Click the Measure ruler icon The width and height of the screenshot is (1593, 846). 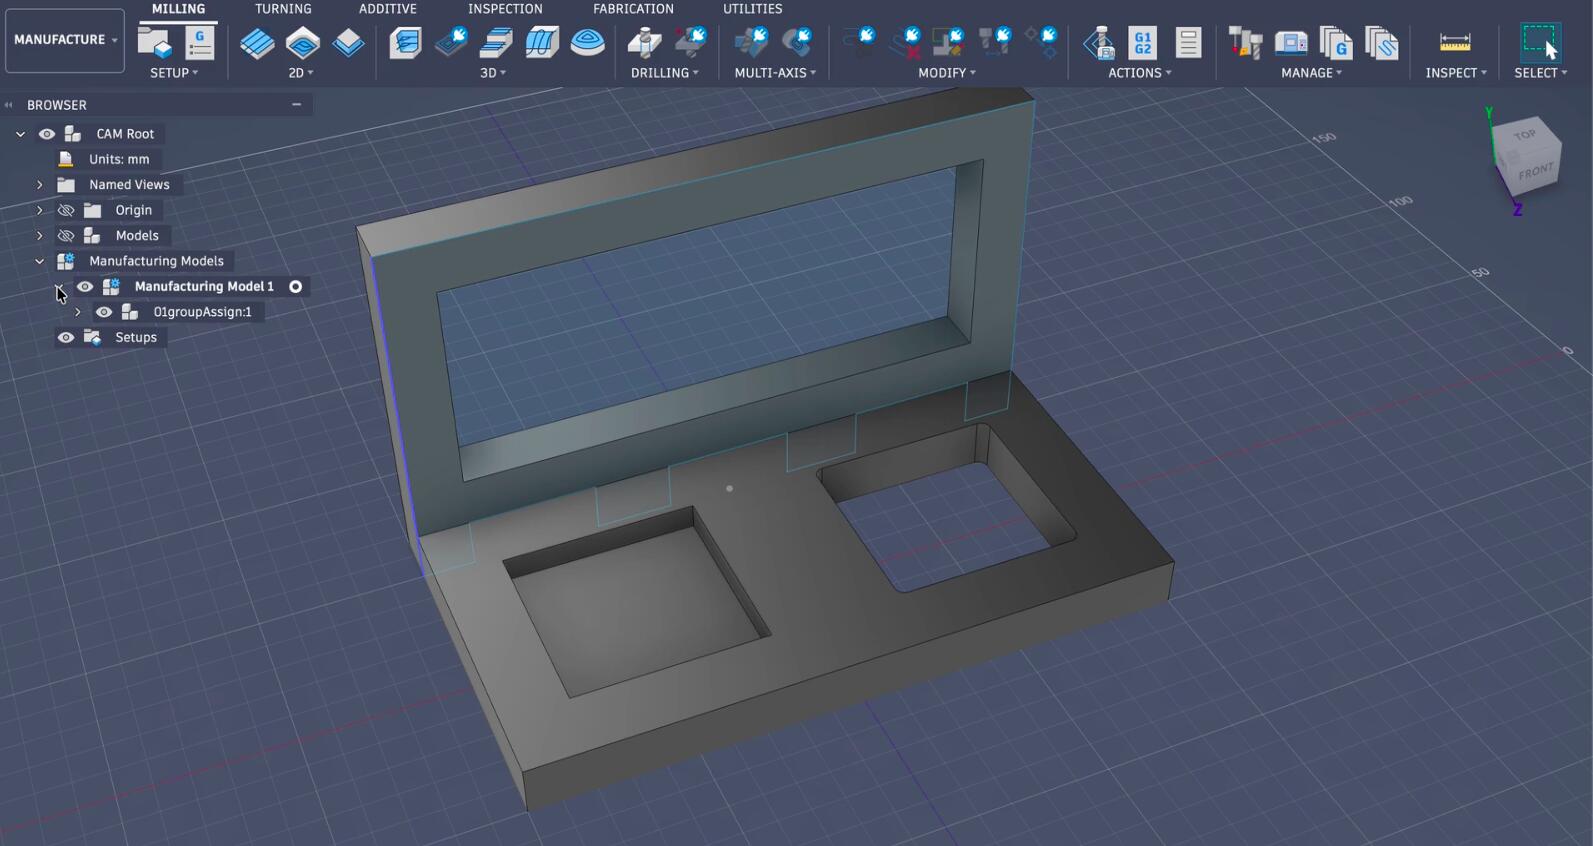(x=1455, y=43)
